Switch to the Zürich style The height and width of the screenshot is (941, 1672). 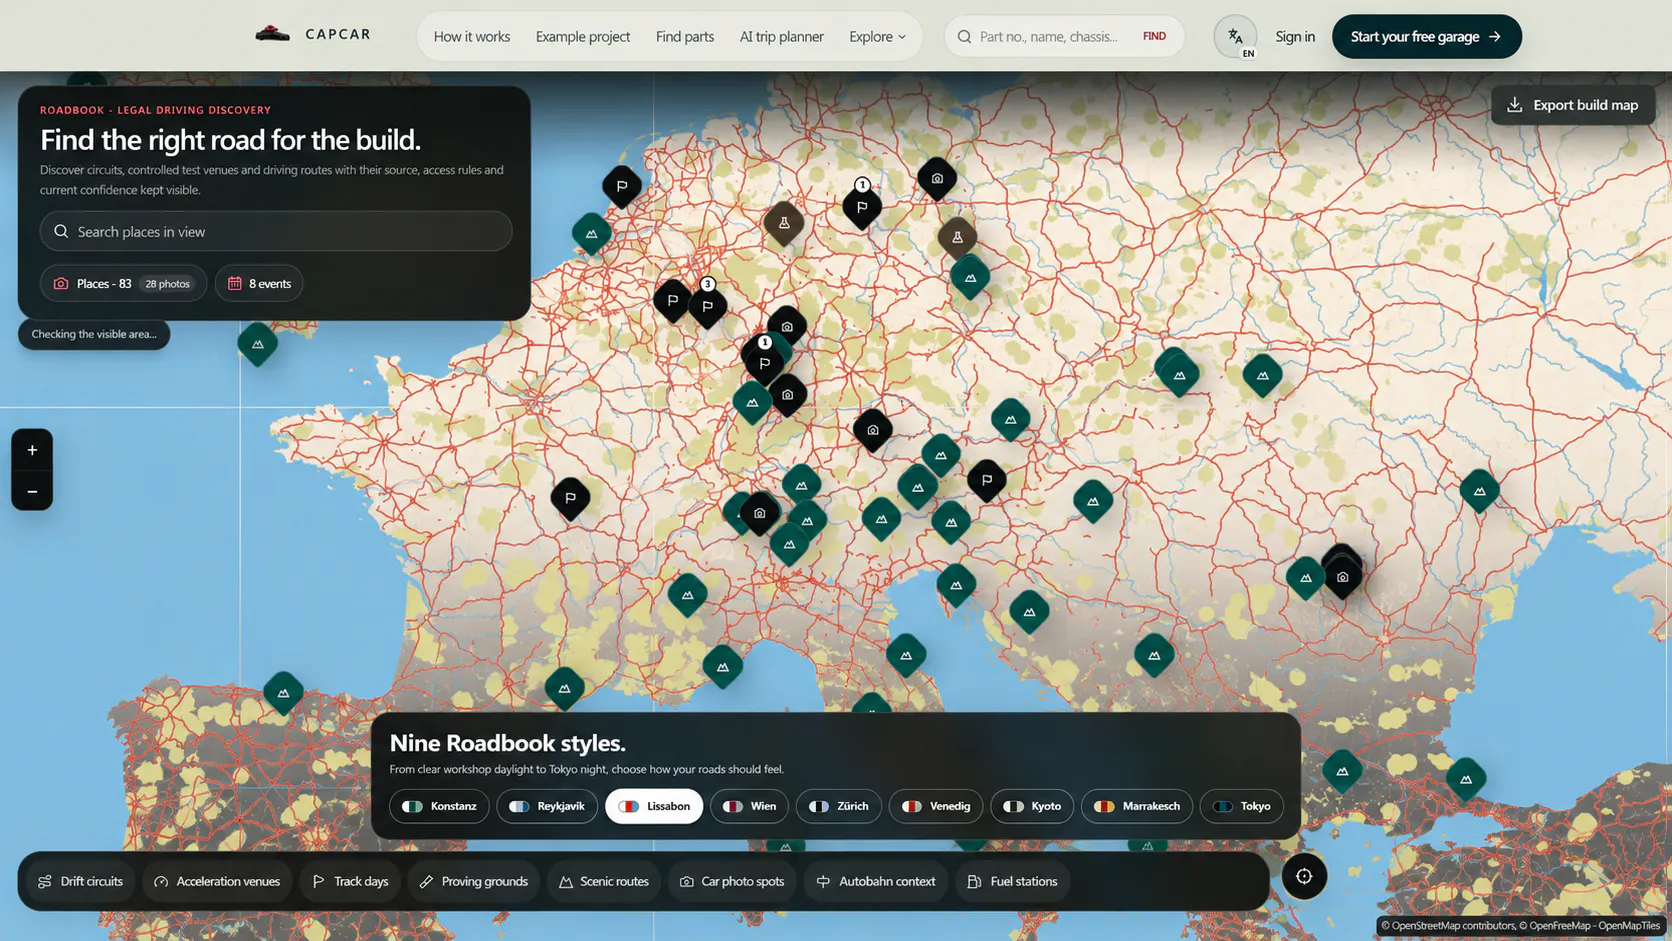(x=838, y=806)
